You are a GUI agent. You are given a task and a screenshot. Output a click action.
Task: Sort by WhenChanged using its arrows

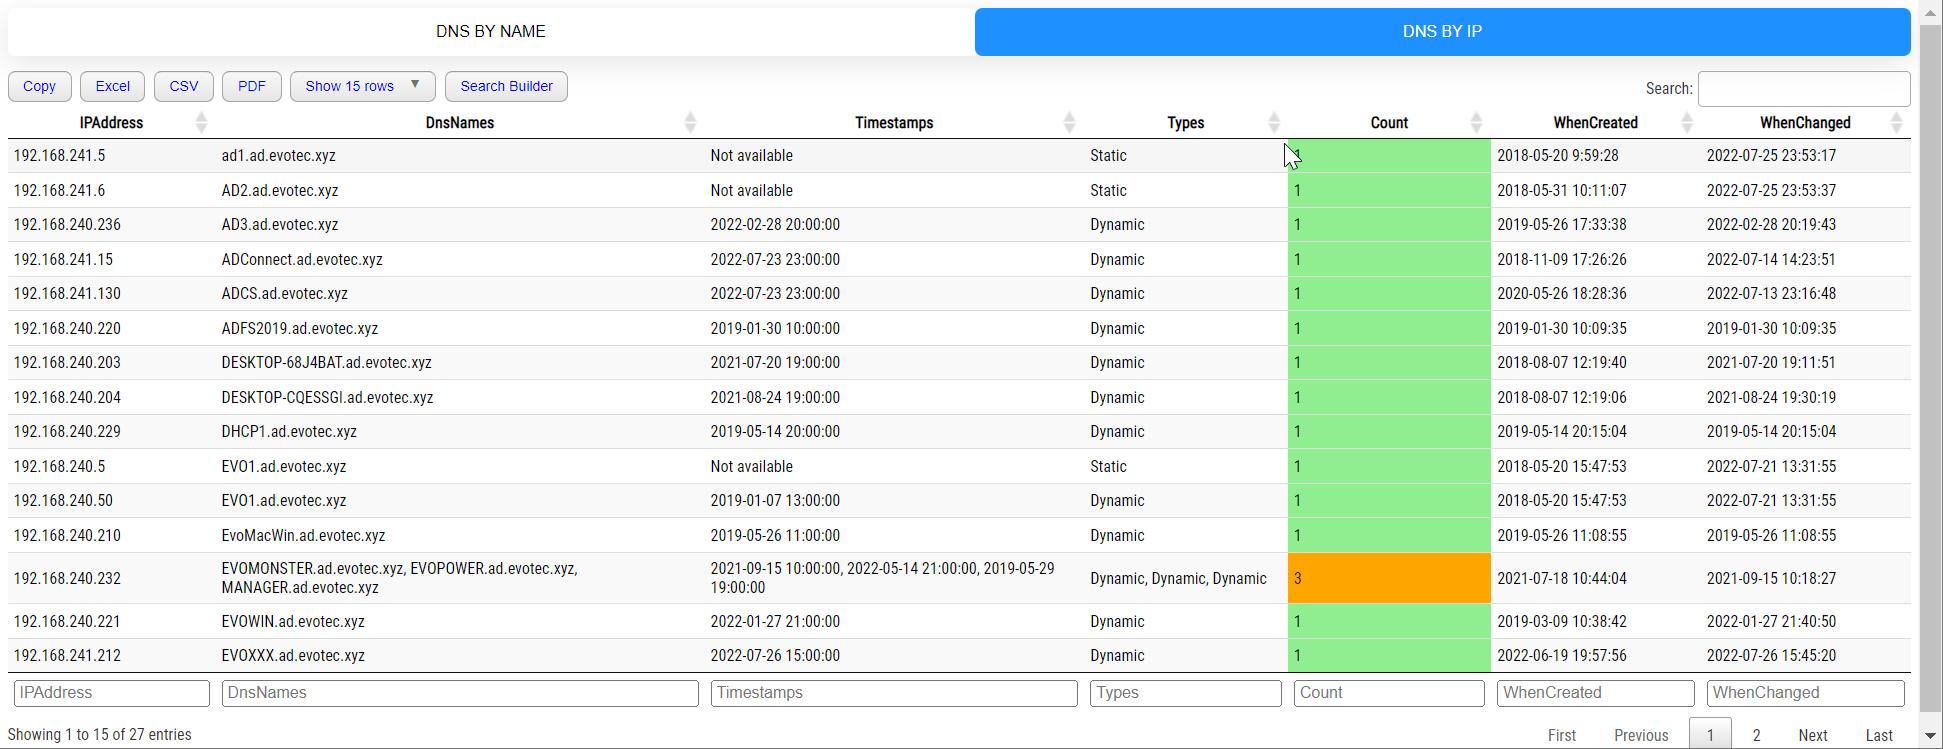1896,123
